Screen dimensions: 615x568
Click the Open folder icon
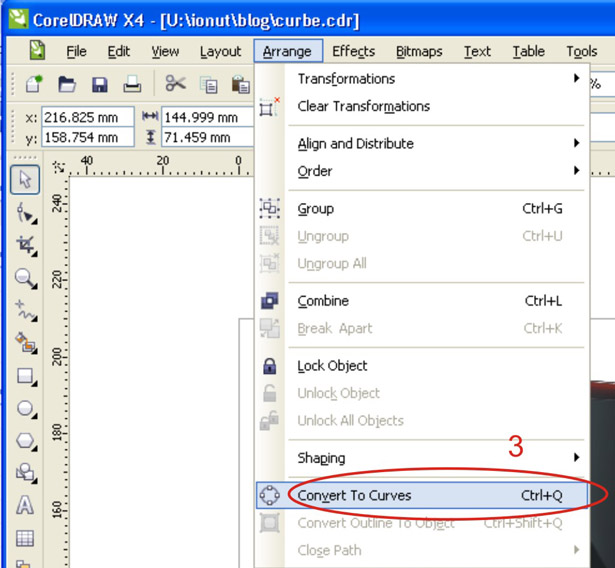click(x=67, y=84)
